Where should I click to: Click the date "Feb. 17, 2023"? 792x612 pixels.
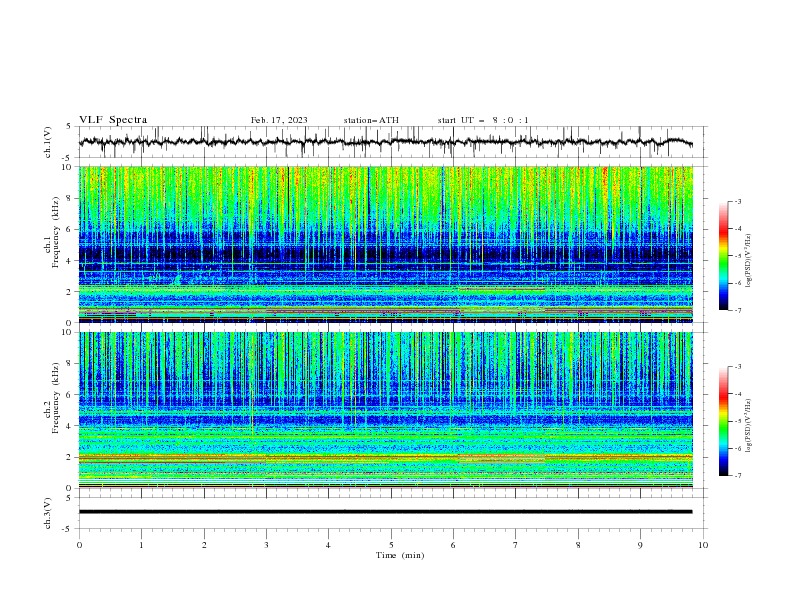coord(279,120)
